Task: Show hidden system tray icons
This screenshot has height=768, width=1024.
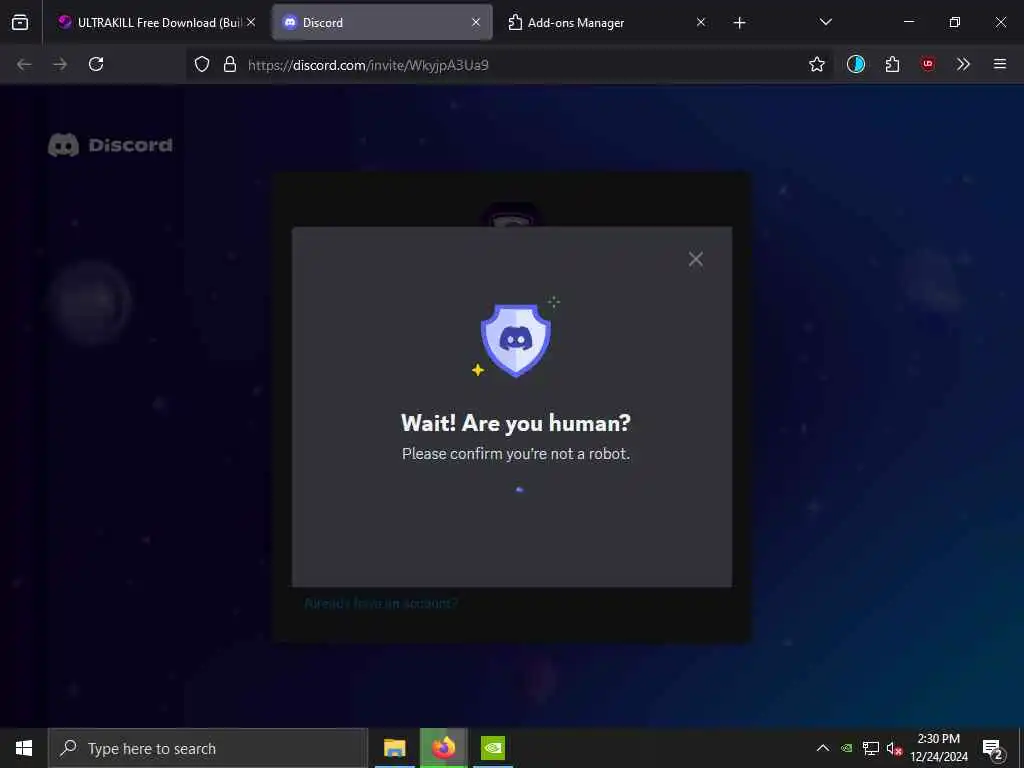Action: [x=823, y=748]
